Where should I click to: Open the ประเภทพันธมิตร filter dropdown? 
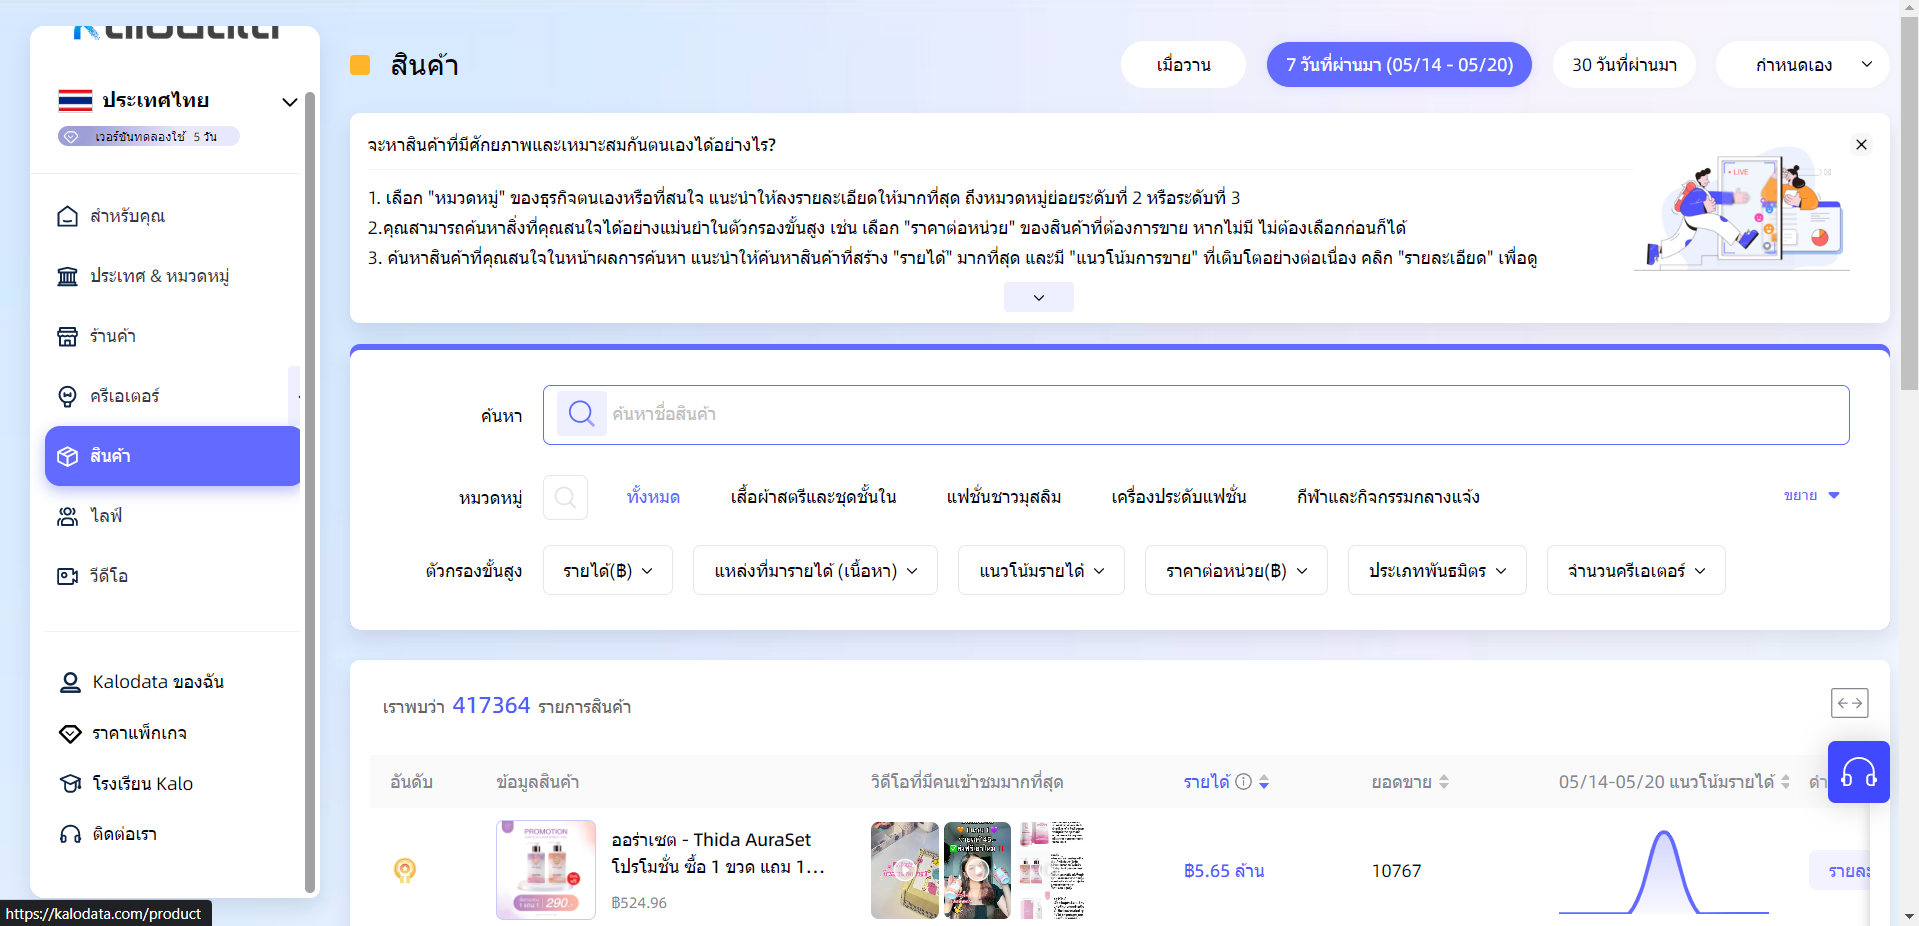point(1436,570)
